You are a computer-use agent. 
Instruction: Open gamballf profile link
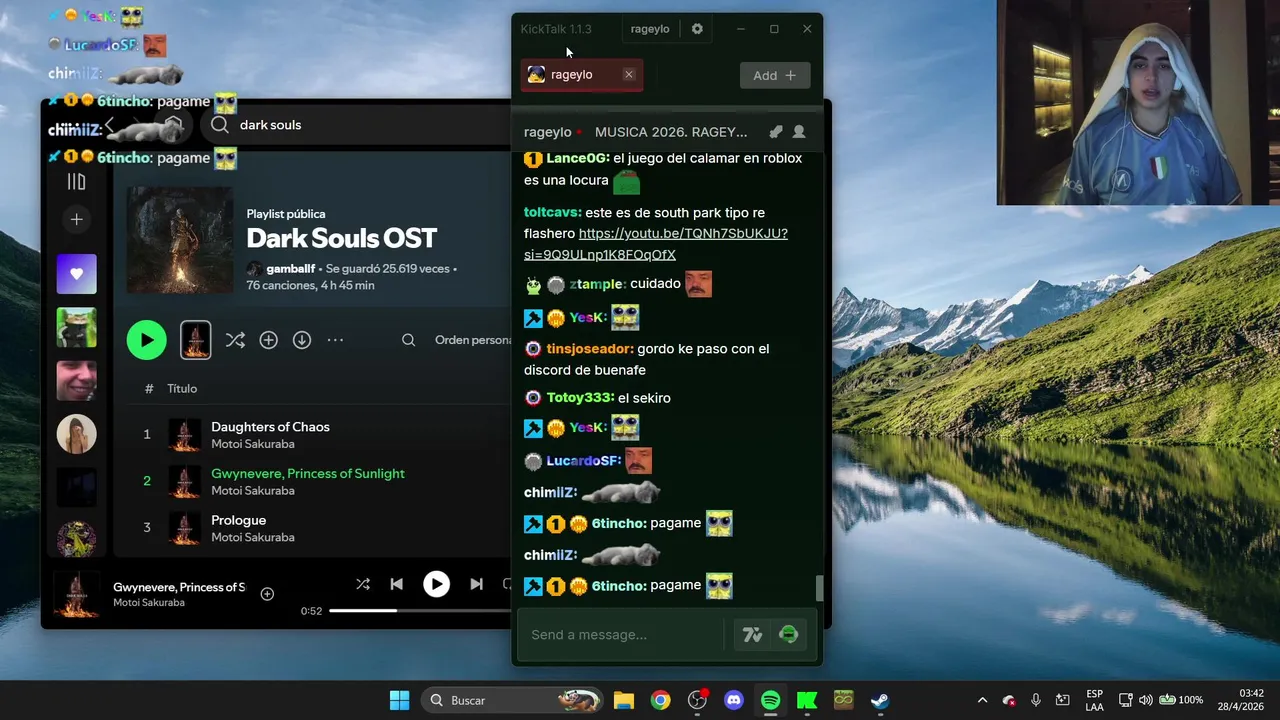[290, 269]
